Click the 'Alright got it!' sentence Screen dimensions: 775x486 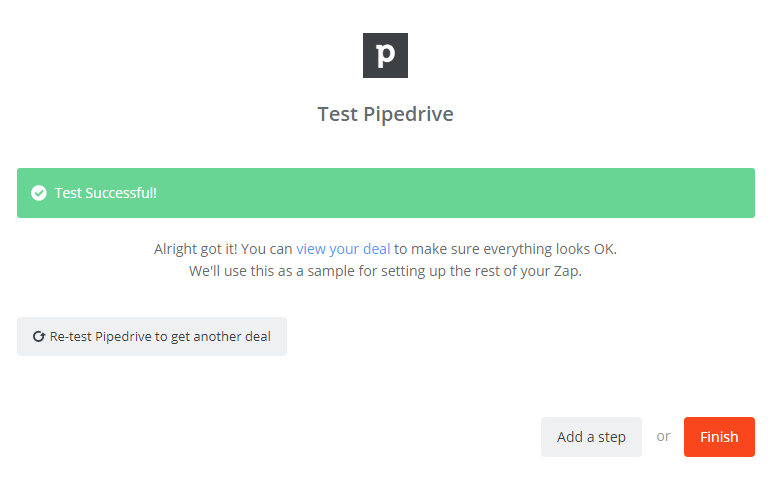coord(385,249)
